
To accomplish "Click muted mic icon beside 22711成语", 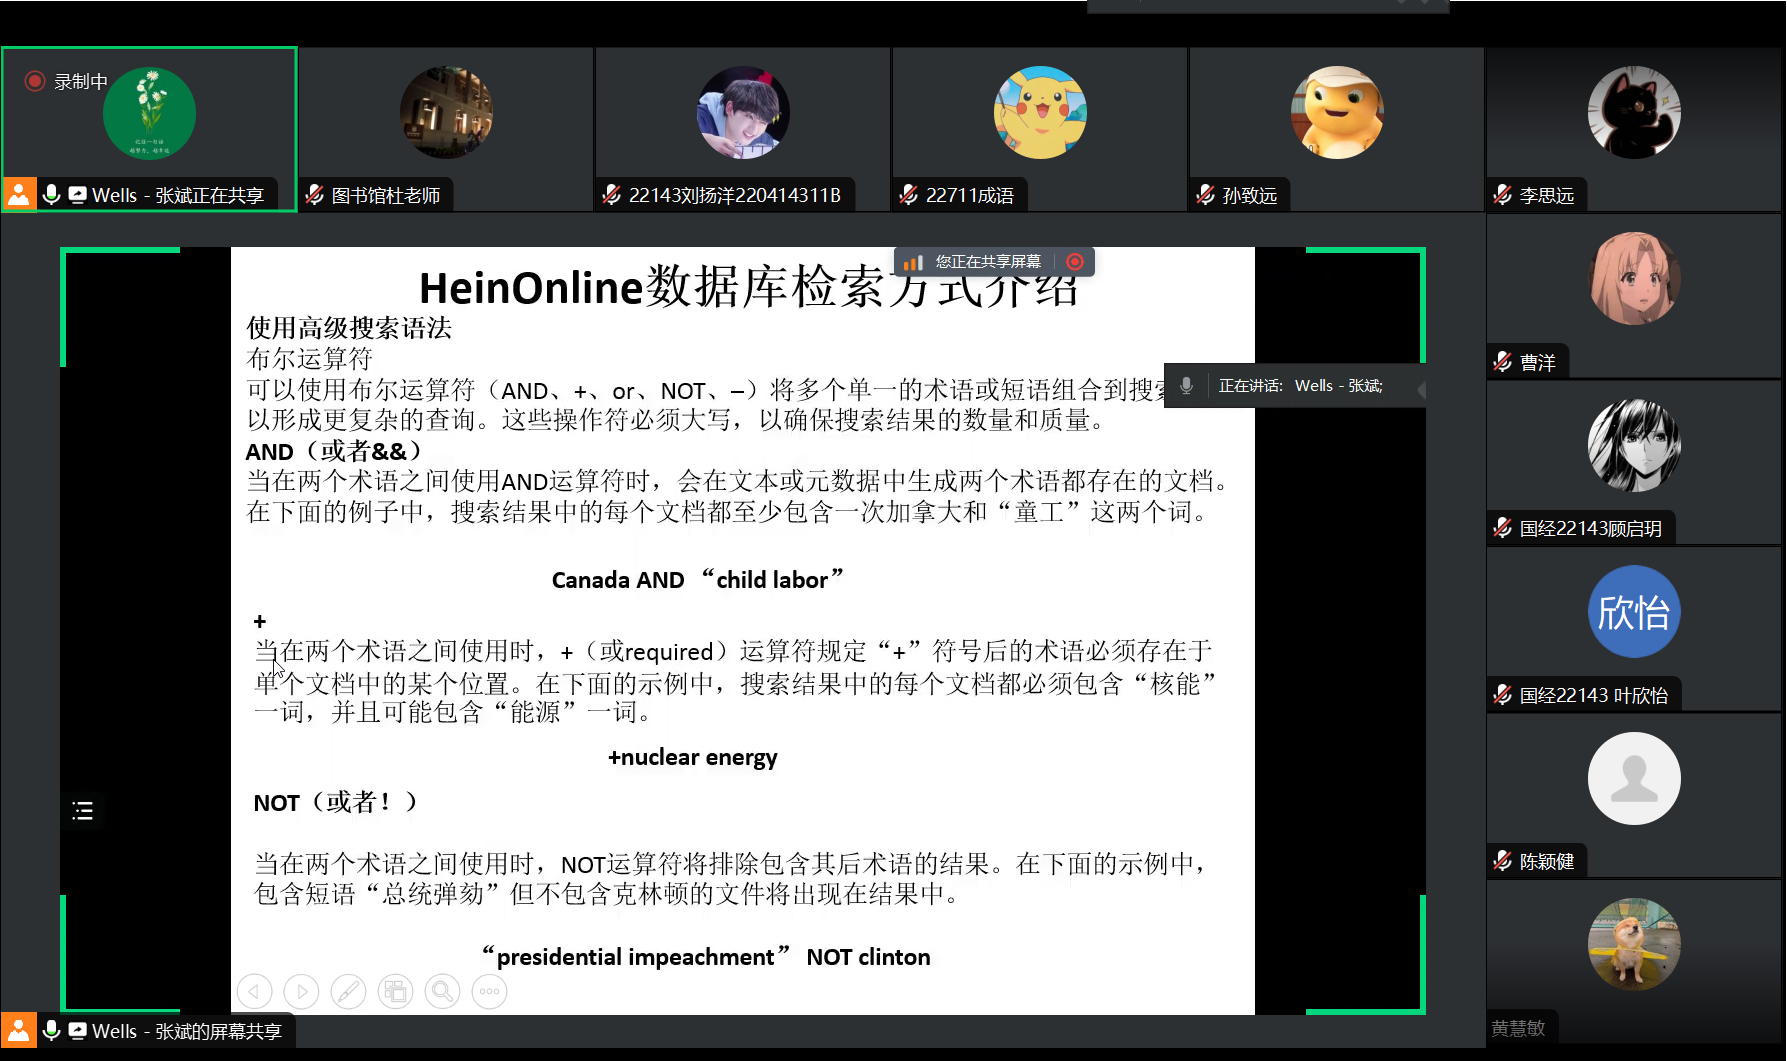I will click(909, 195).
